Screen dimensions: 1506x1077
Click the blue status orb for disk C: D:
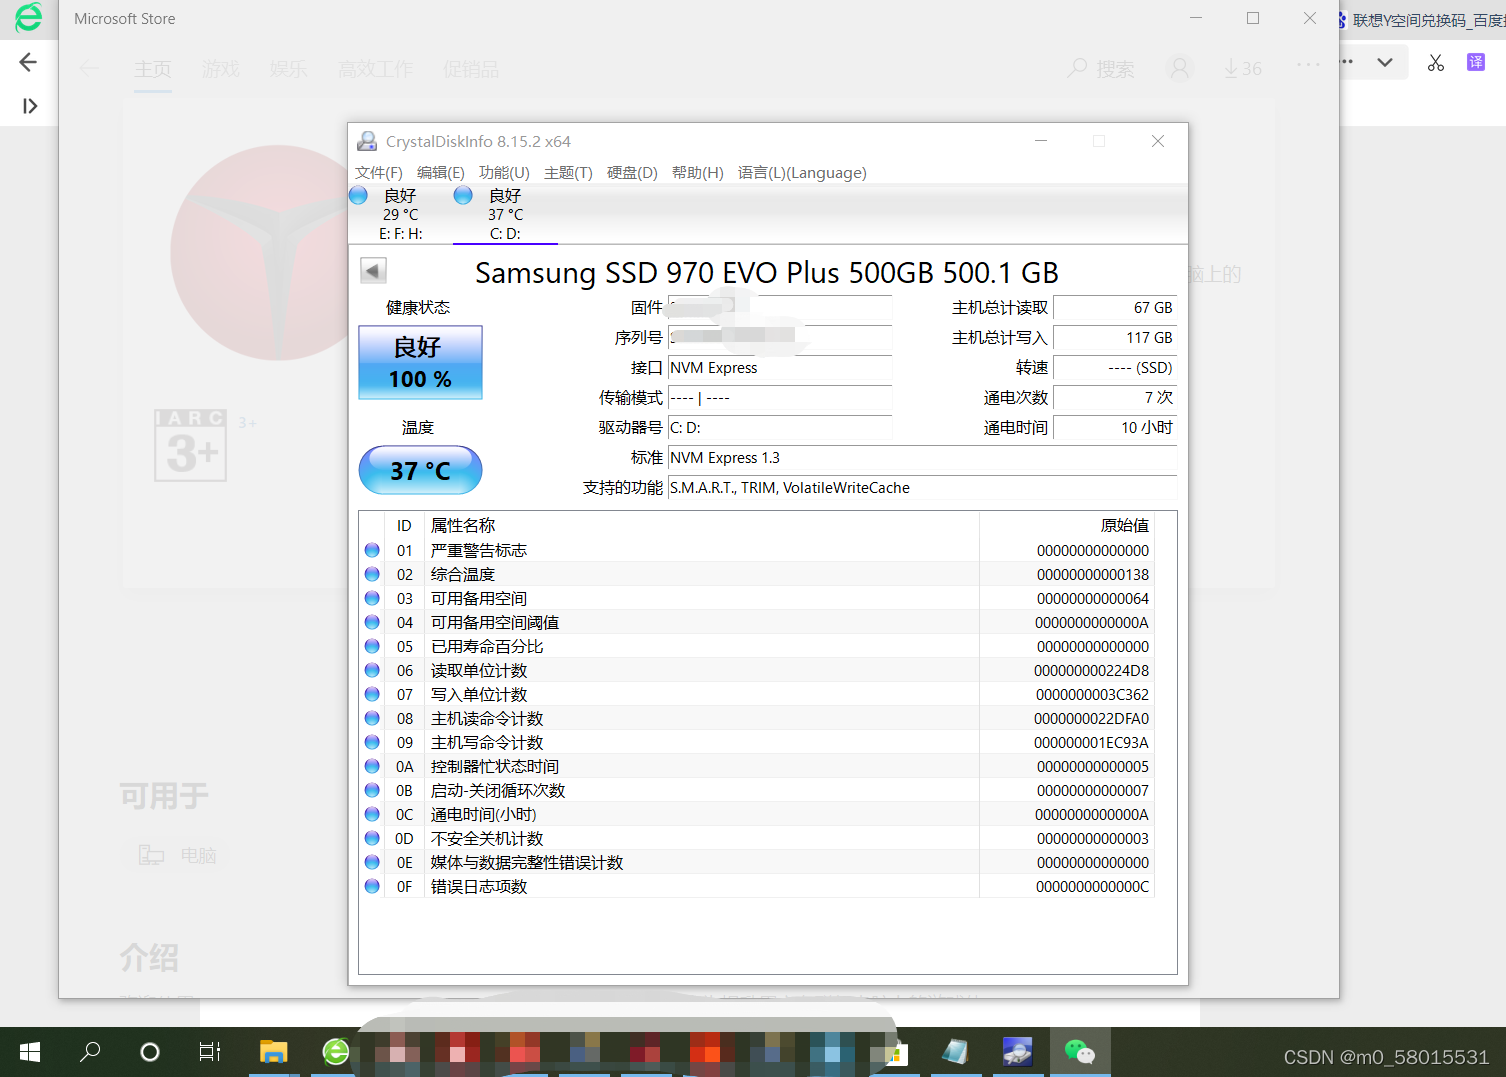(463, 195)
